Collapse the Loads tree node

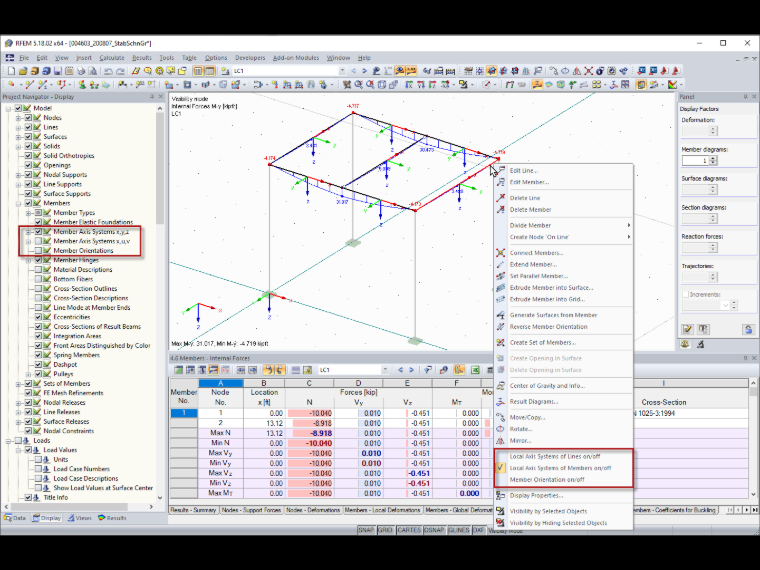8,441
